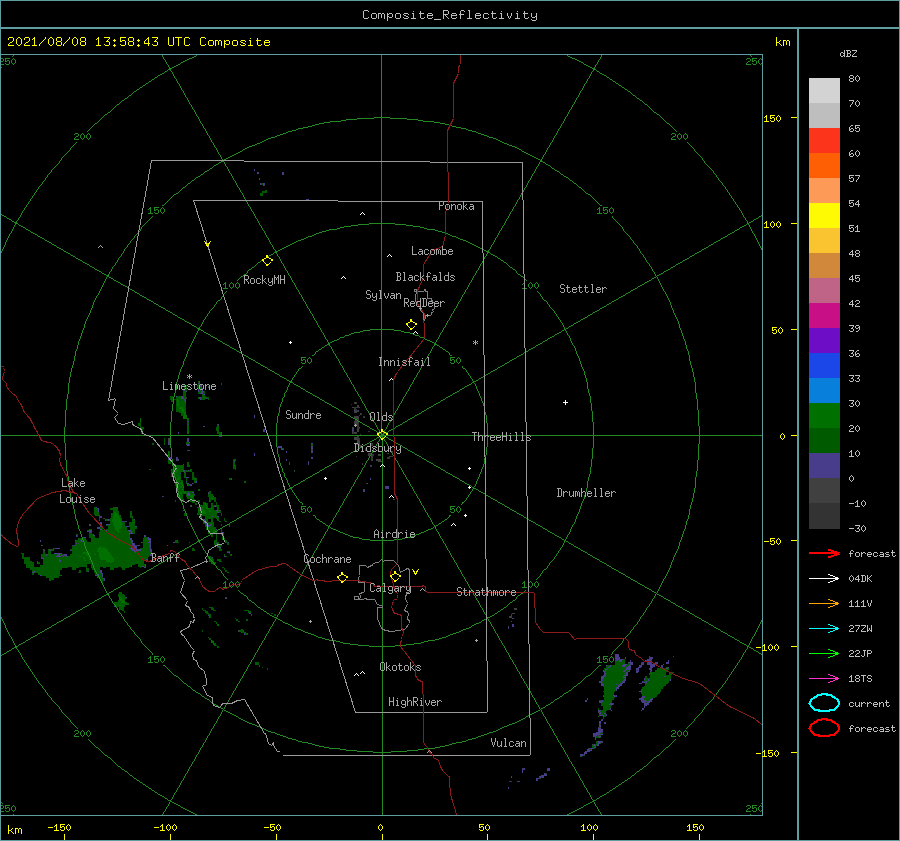Click the yellow diamond marker below RedDeer

411,325
